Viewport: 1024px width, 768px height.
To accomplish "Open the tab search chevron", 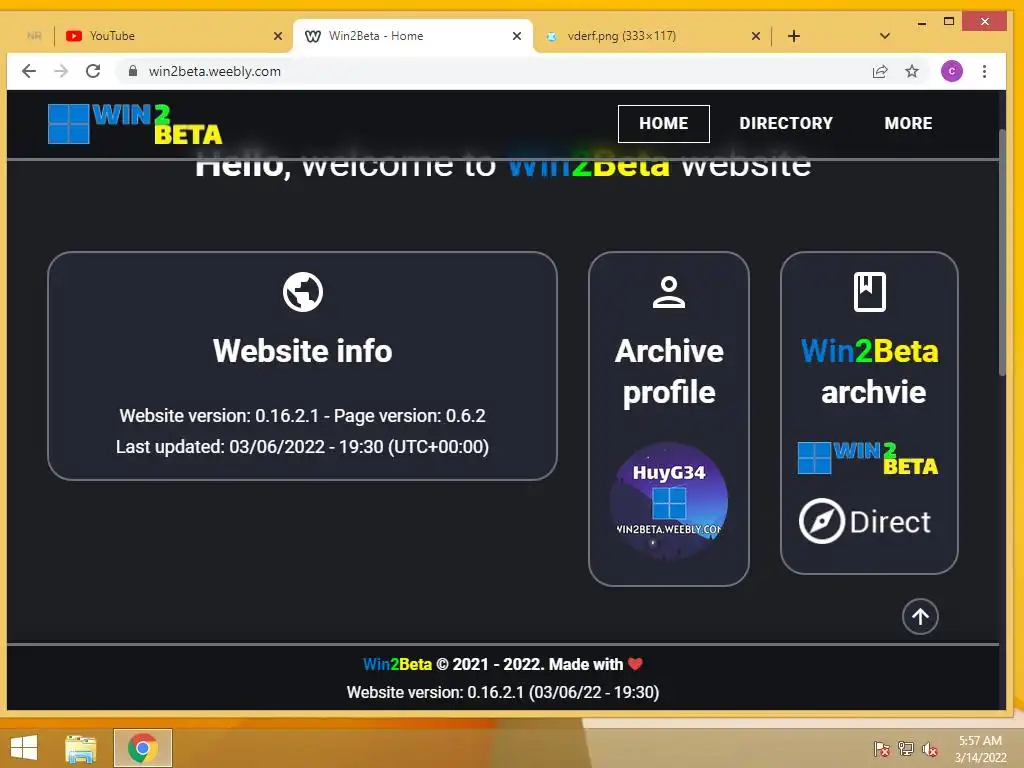I will pos(885,36).
